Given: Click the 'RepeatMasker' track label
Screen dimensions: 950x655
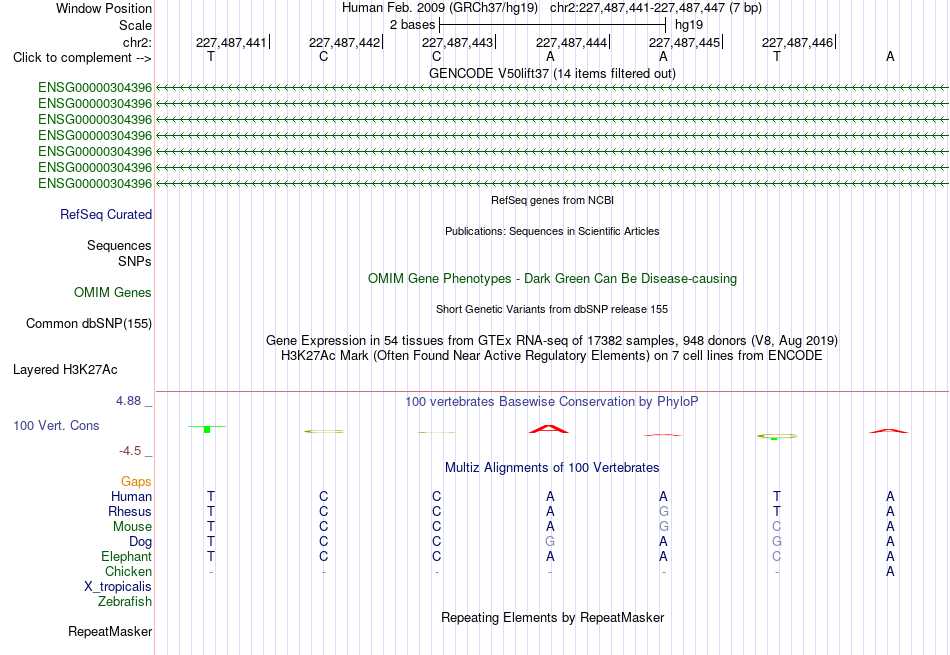Looking at the screenshot, I should [110, 632].
